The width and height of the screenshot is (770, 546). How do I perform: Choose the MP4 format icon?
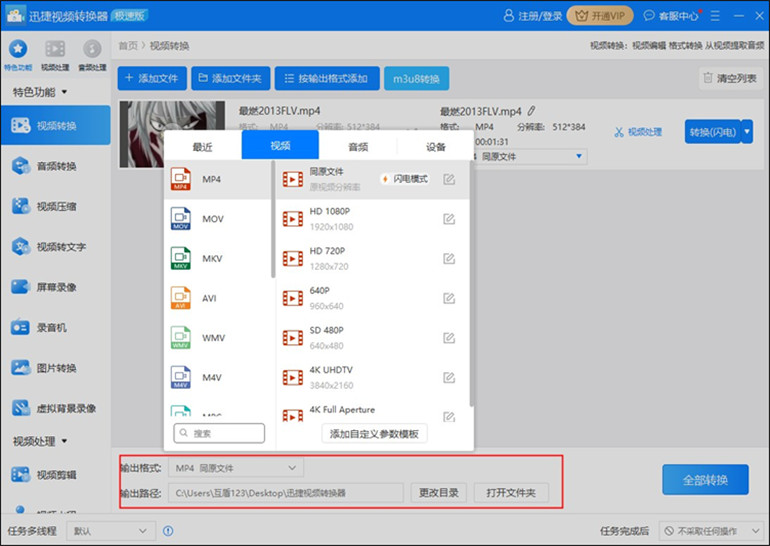pyautogui.click(x=181, y=179)
